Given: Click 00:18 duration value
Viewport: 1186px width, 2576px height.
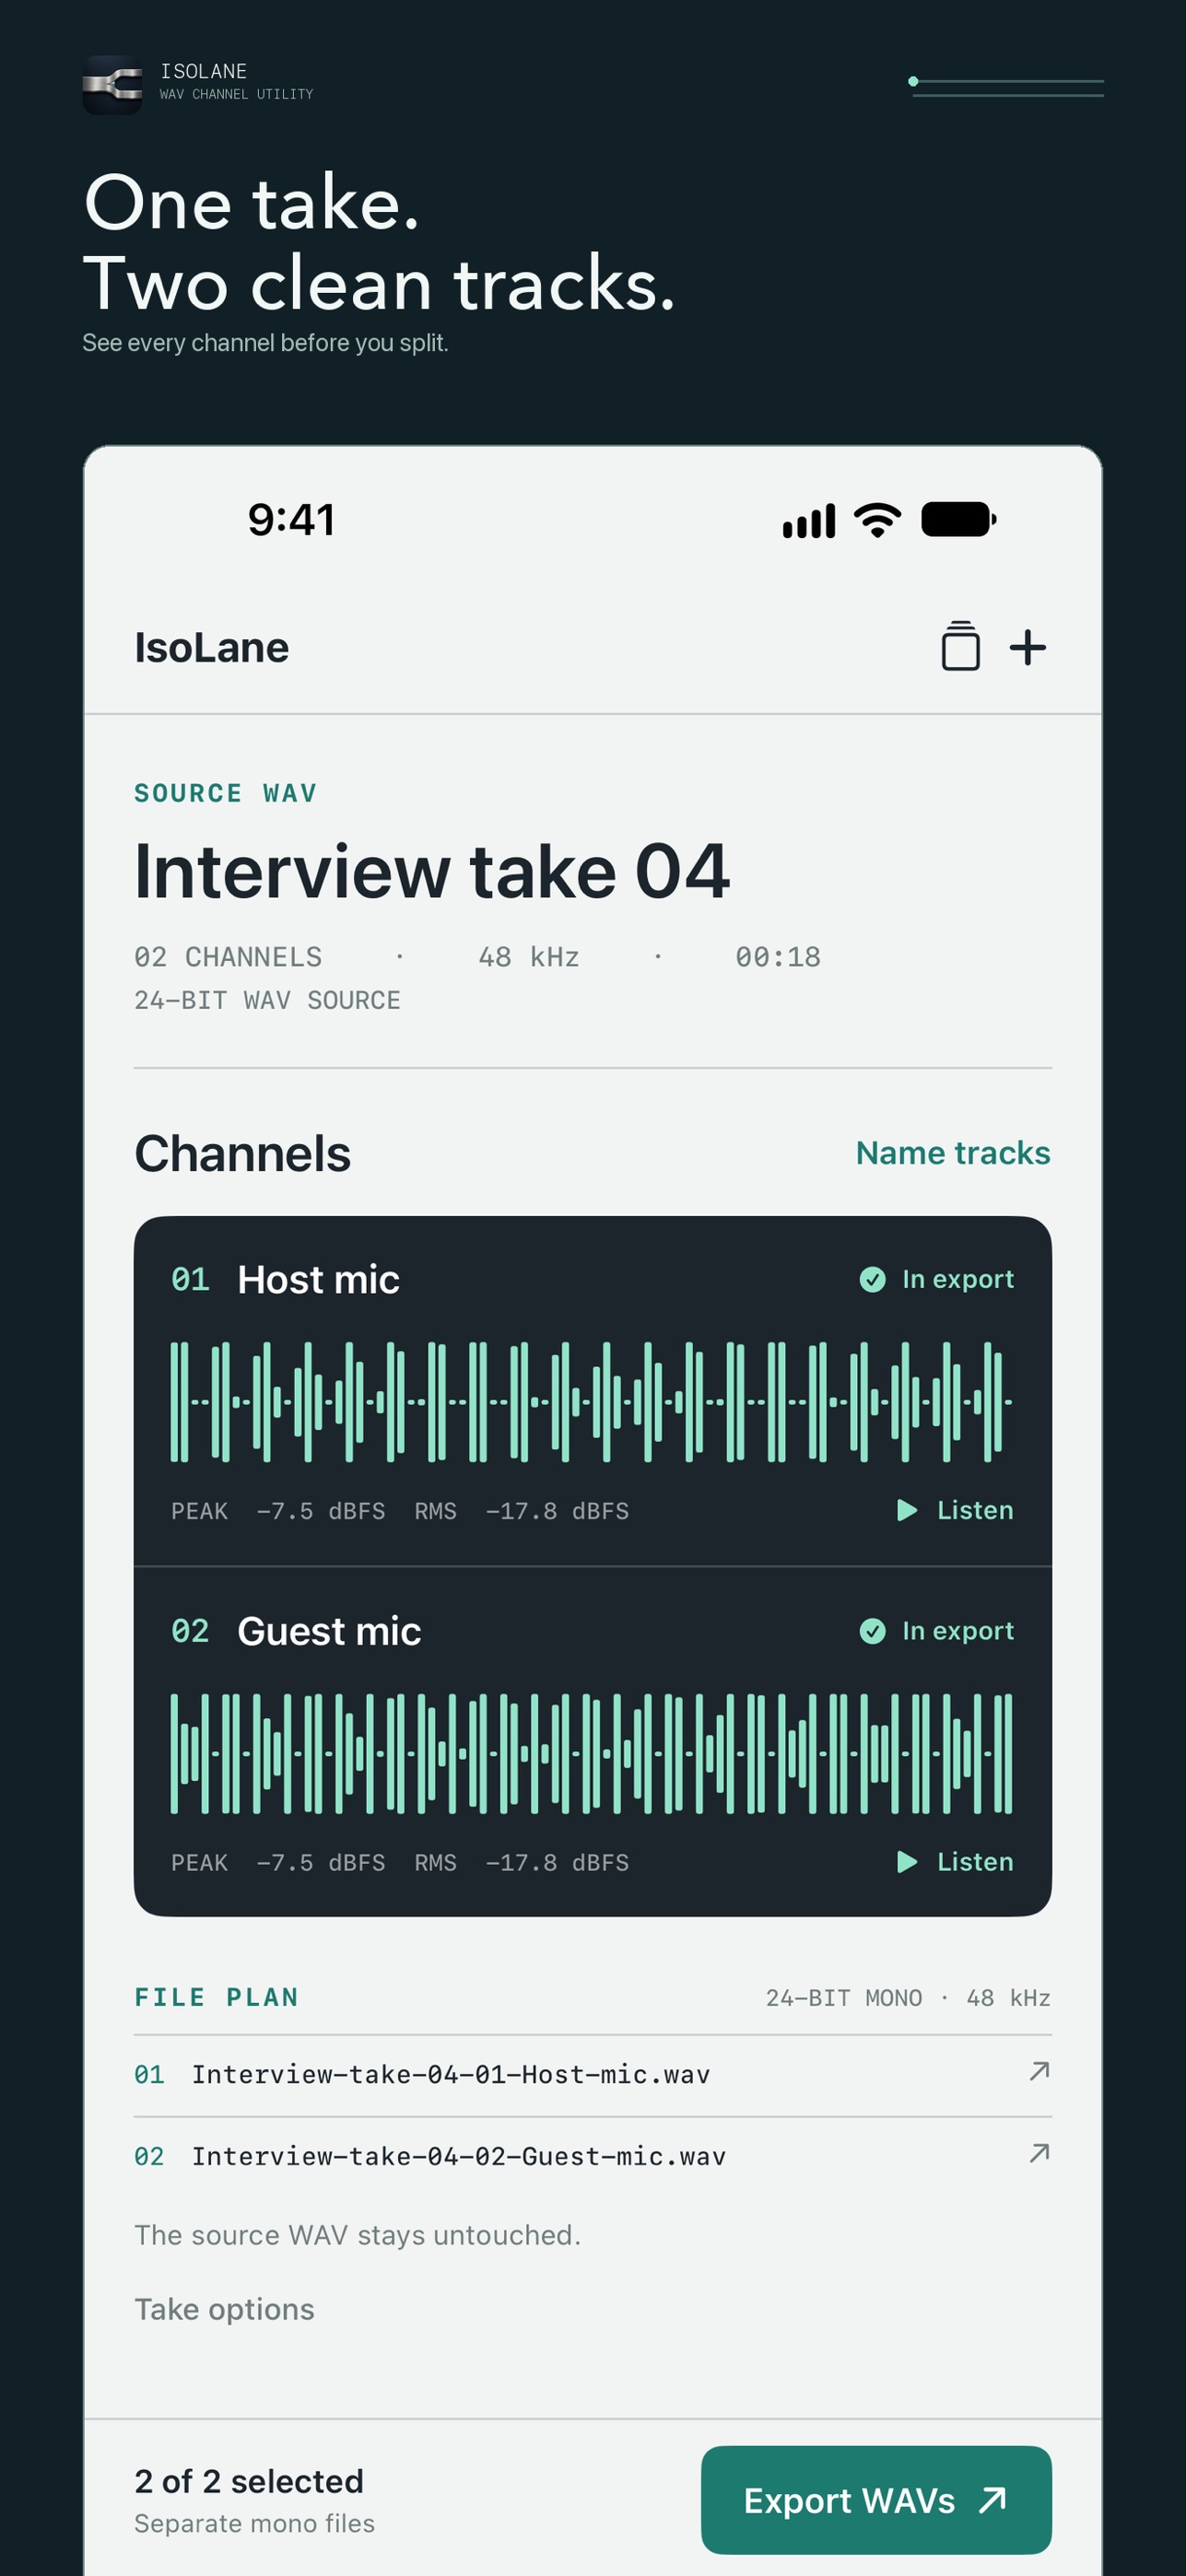Looking at the screenshot, I should pyautogui.click(x=778, y=957).
